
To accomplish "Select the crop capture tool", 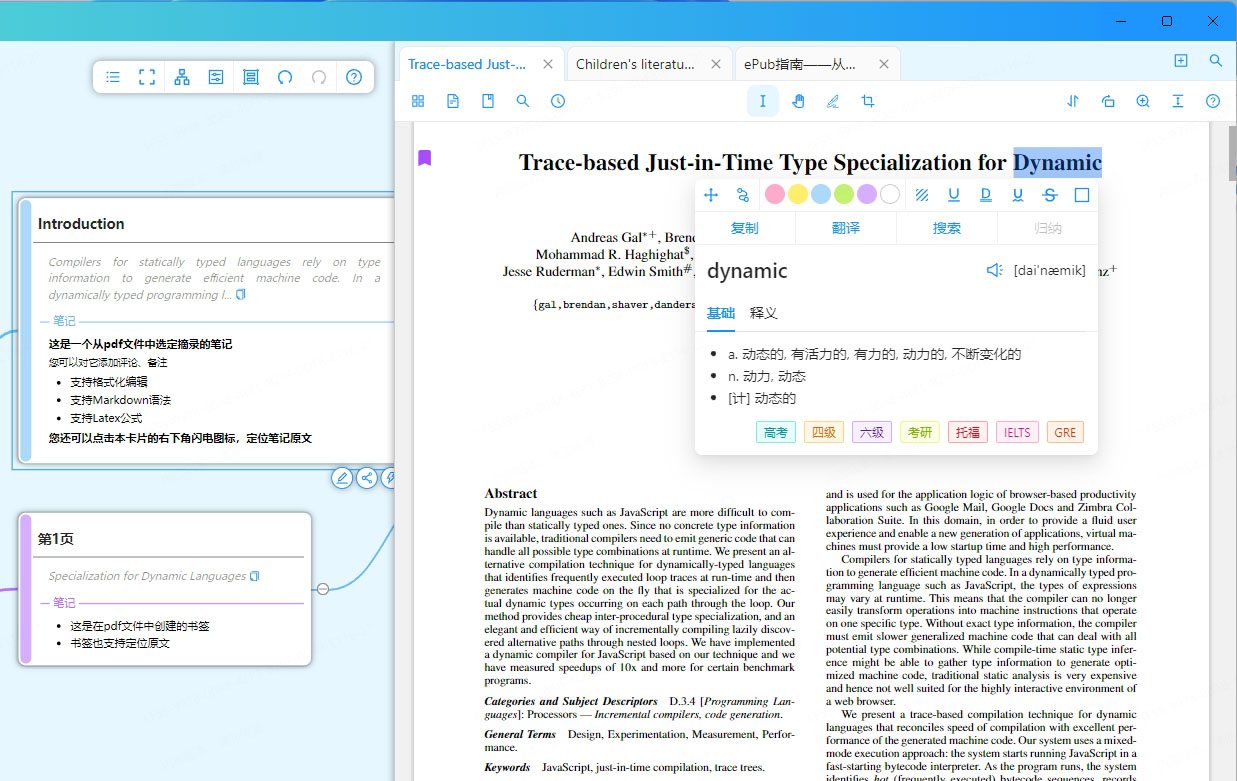I will [x=867, y=101].
